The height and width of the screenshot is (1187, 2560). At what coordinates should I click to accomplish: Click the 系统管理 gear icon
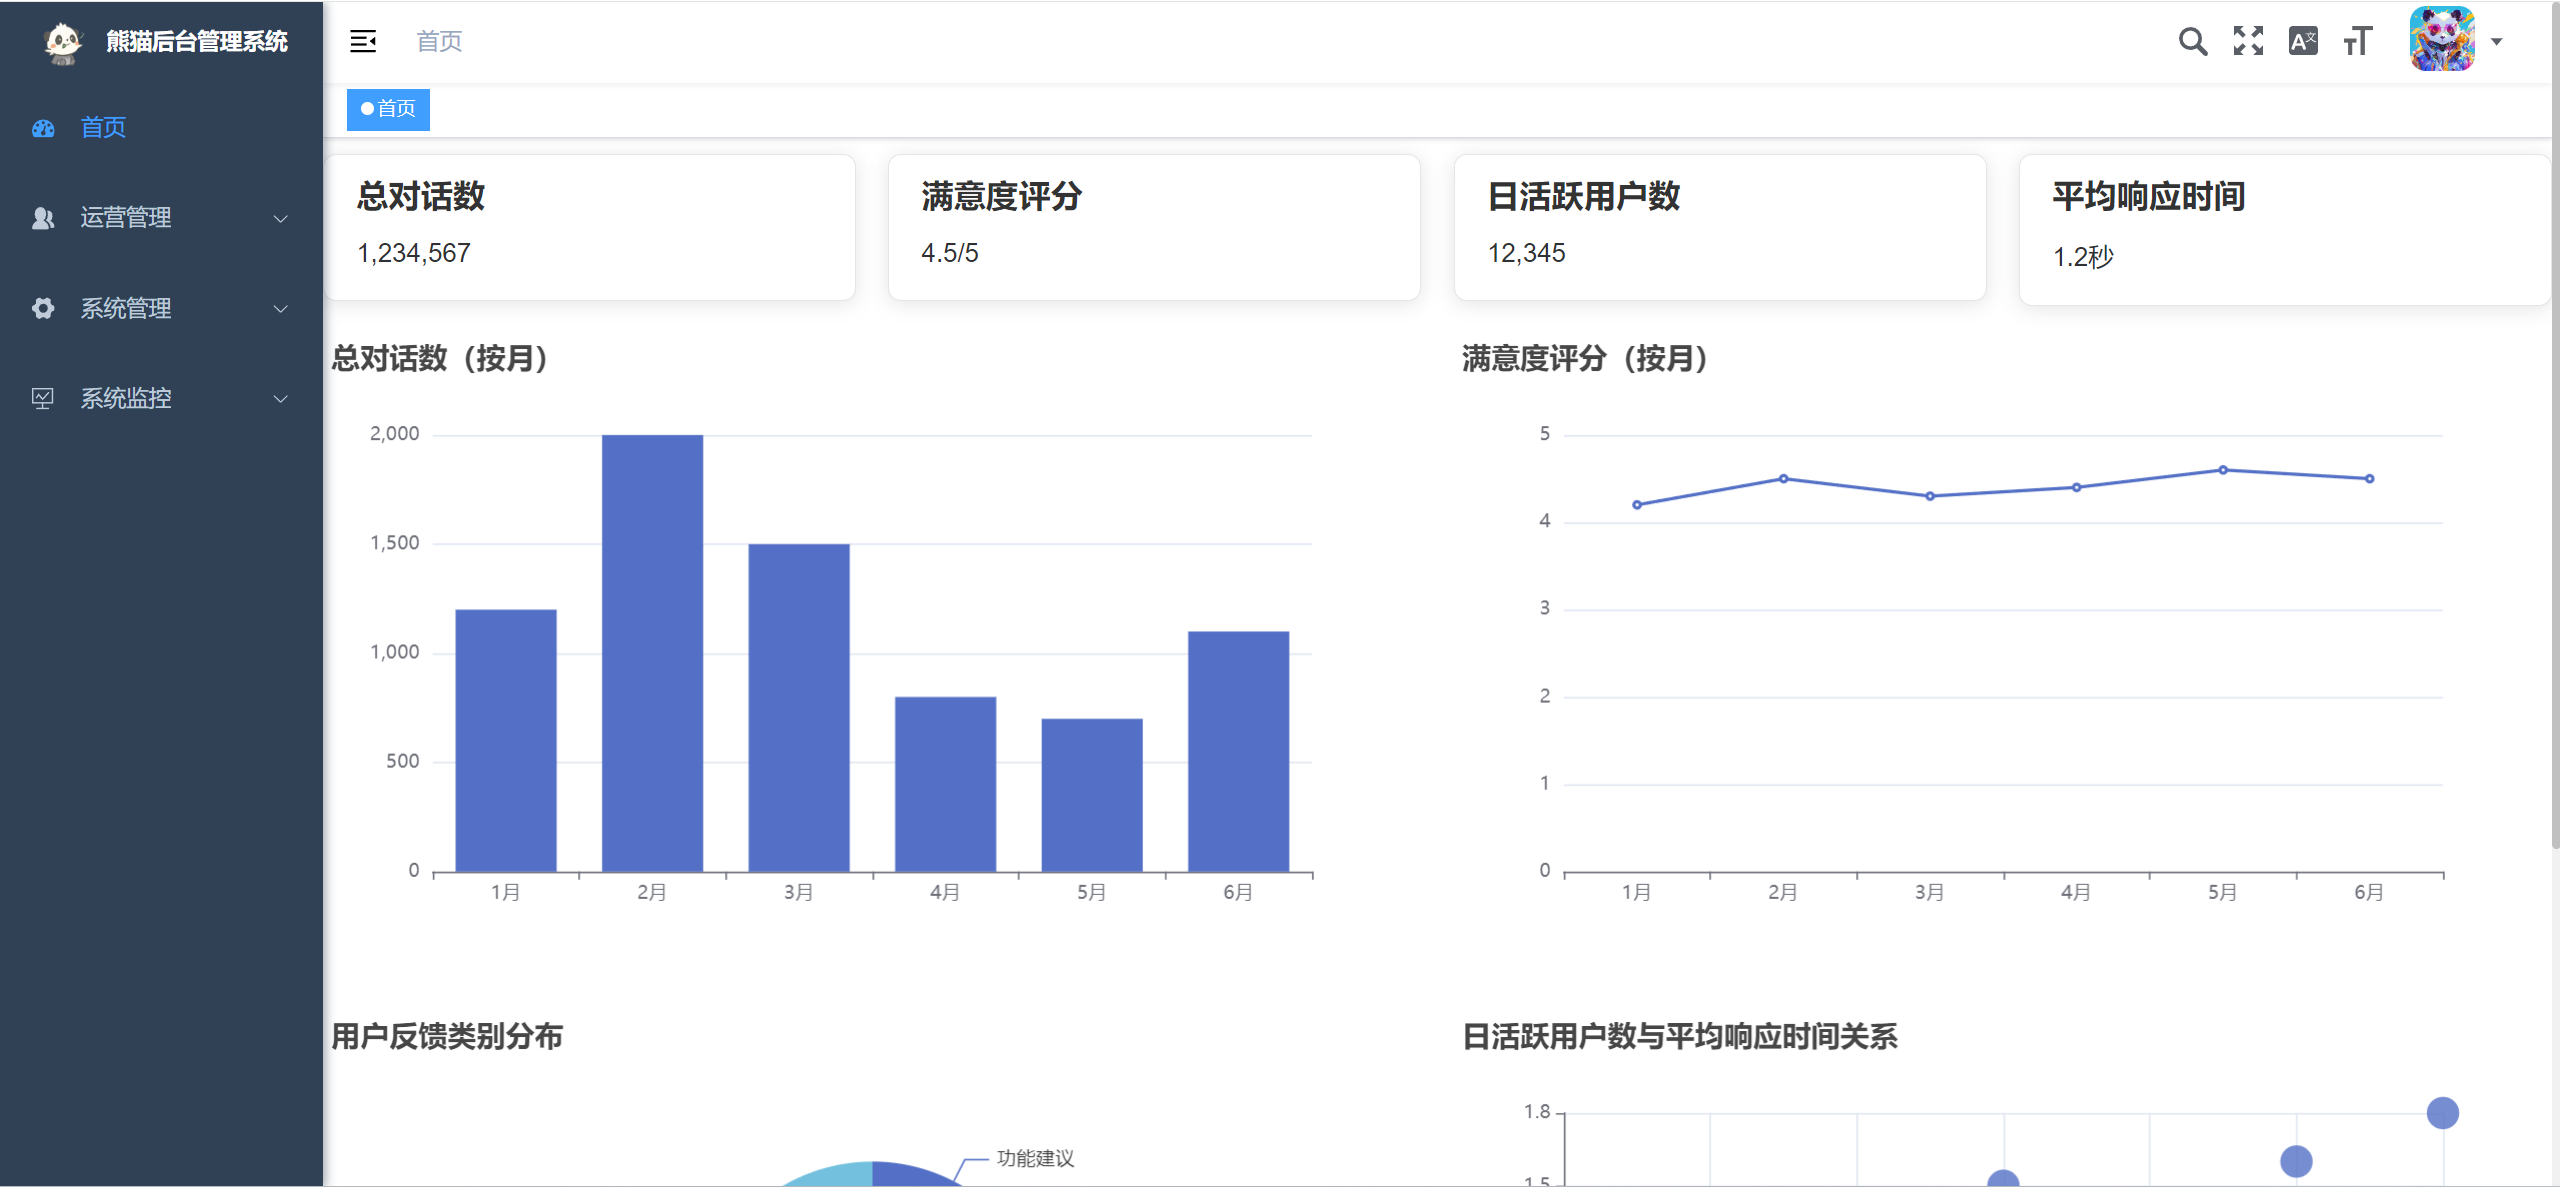(x=43, y=309)
